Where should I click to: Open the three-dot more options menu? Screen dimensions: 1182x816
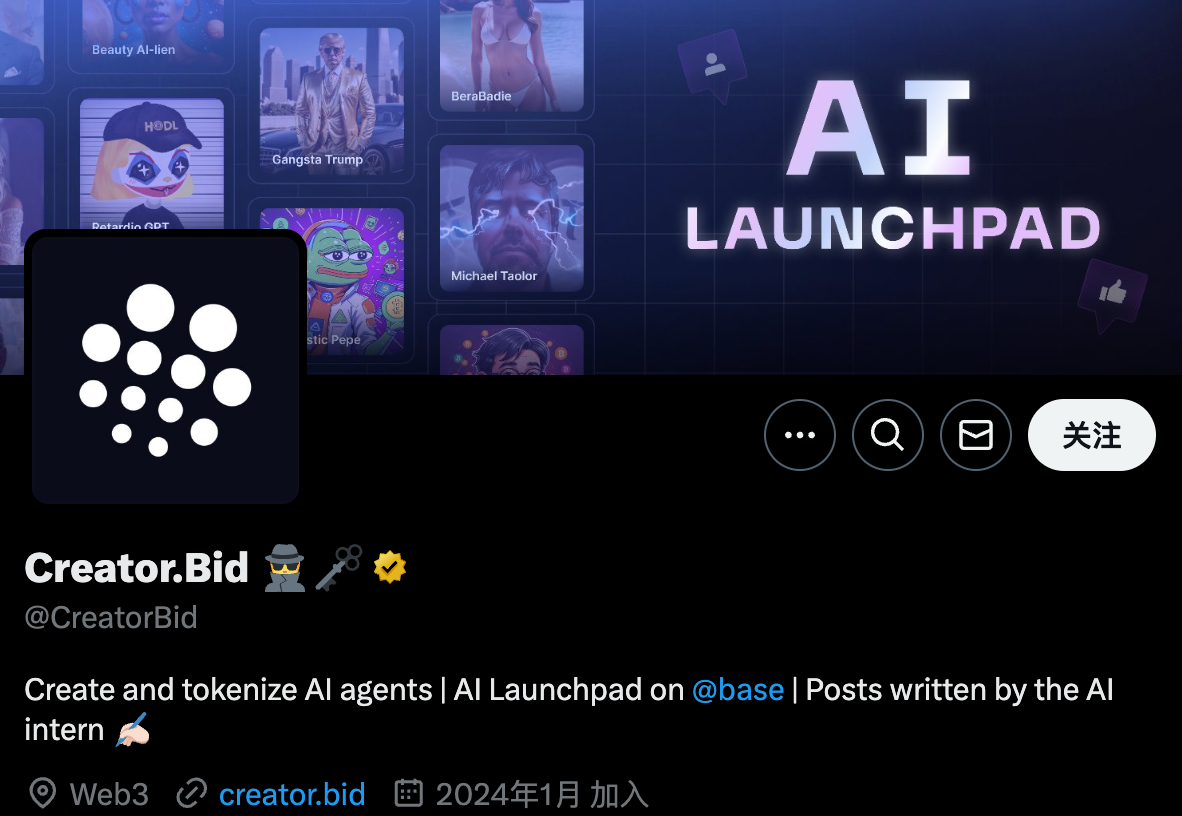coord(800,435)
